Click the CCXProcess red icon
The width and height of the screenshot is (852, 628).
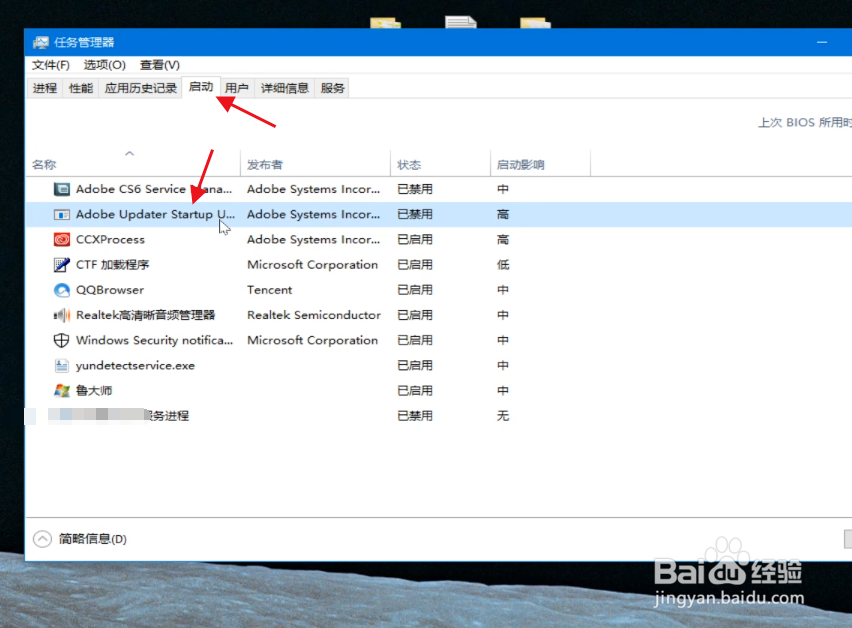[62, 240]
